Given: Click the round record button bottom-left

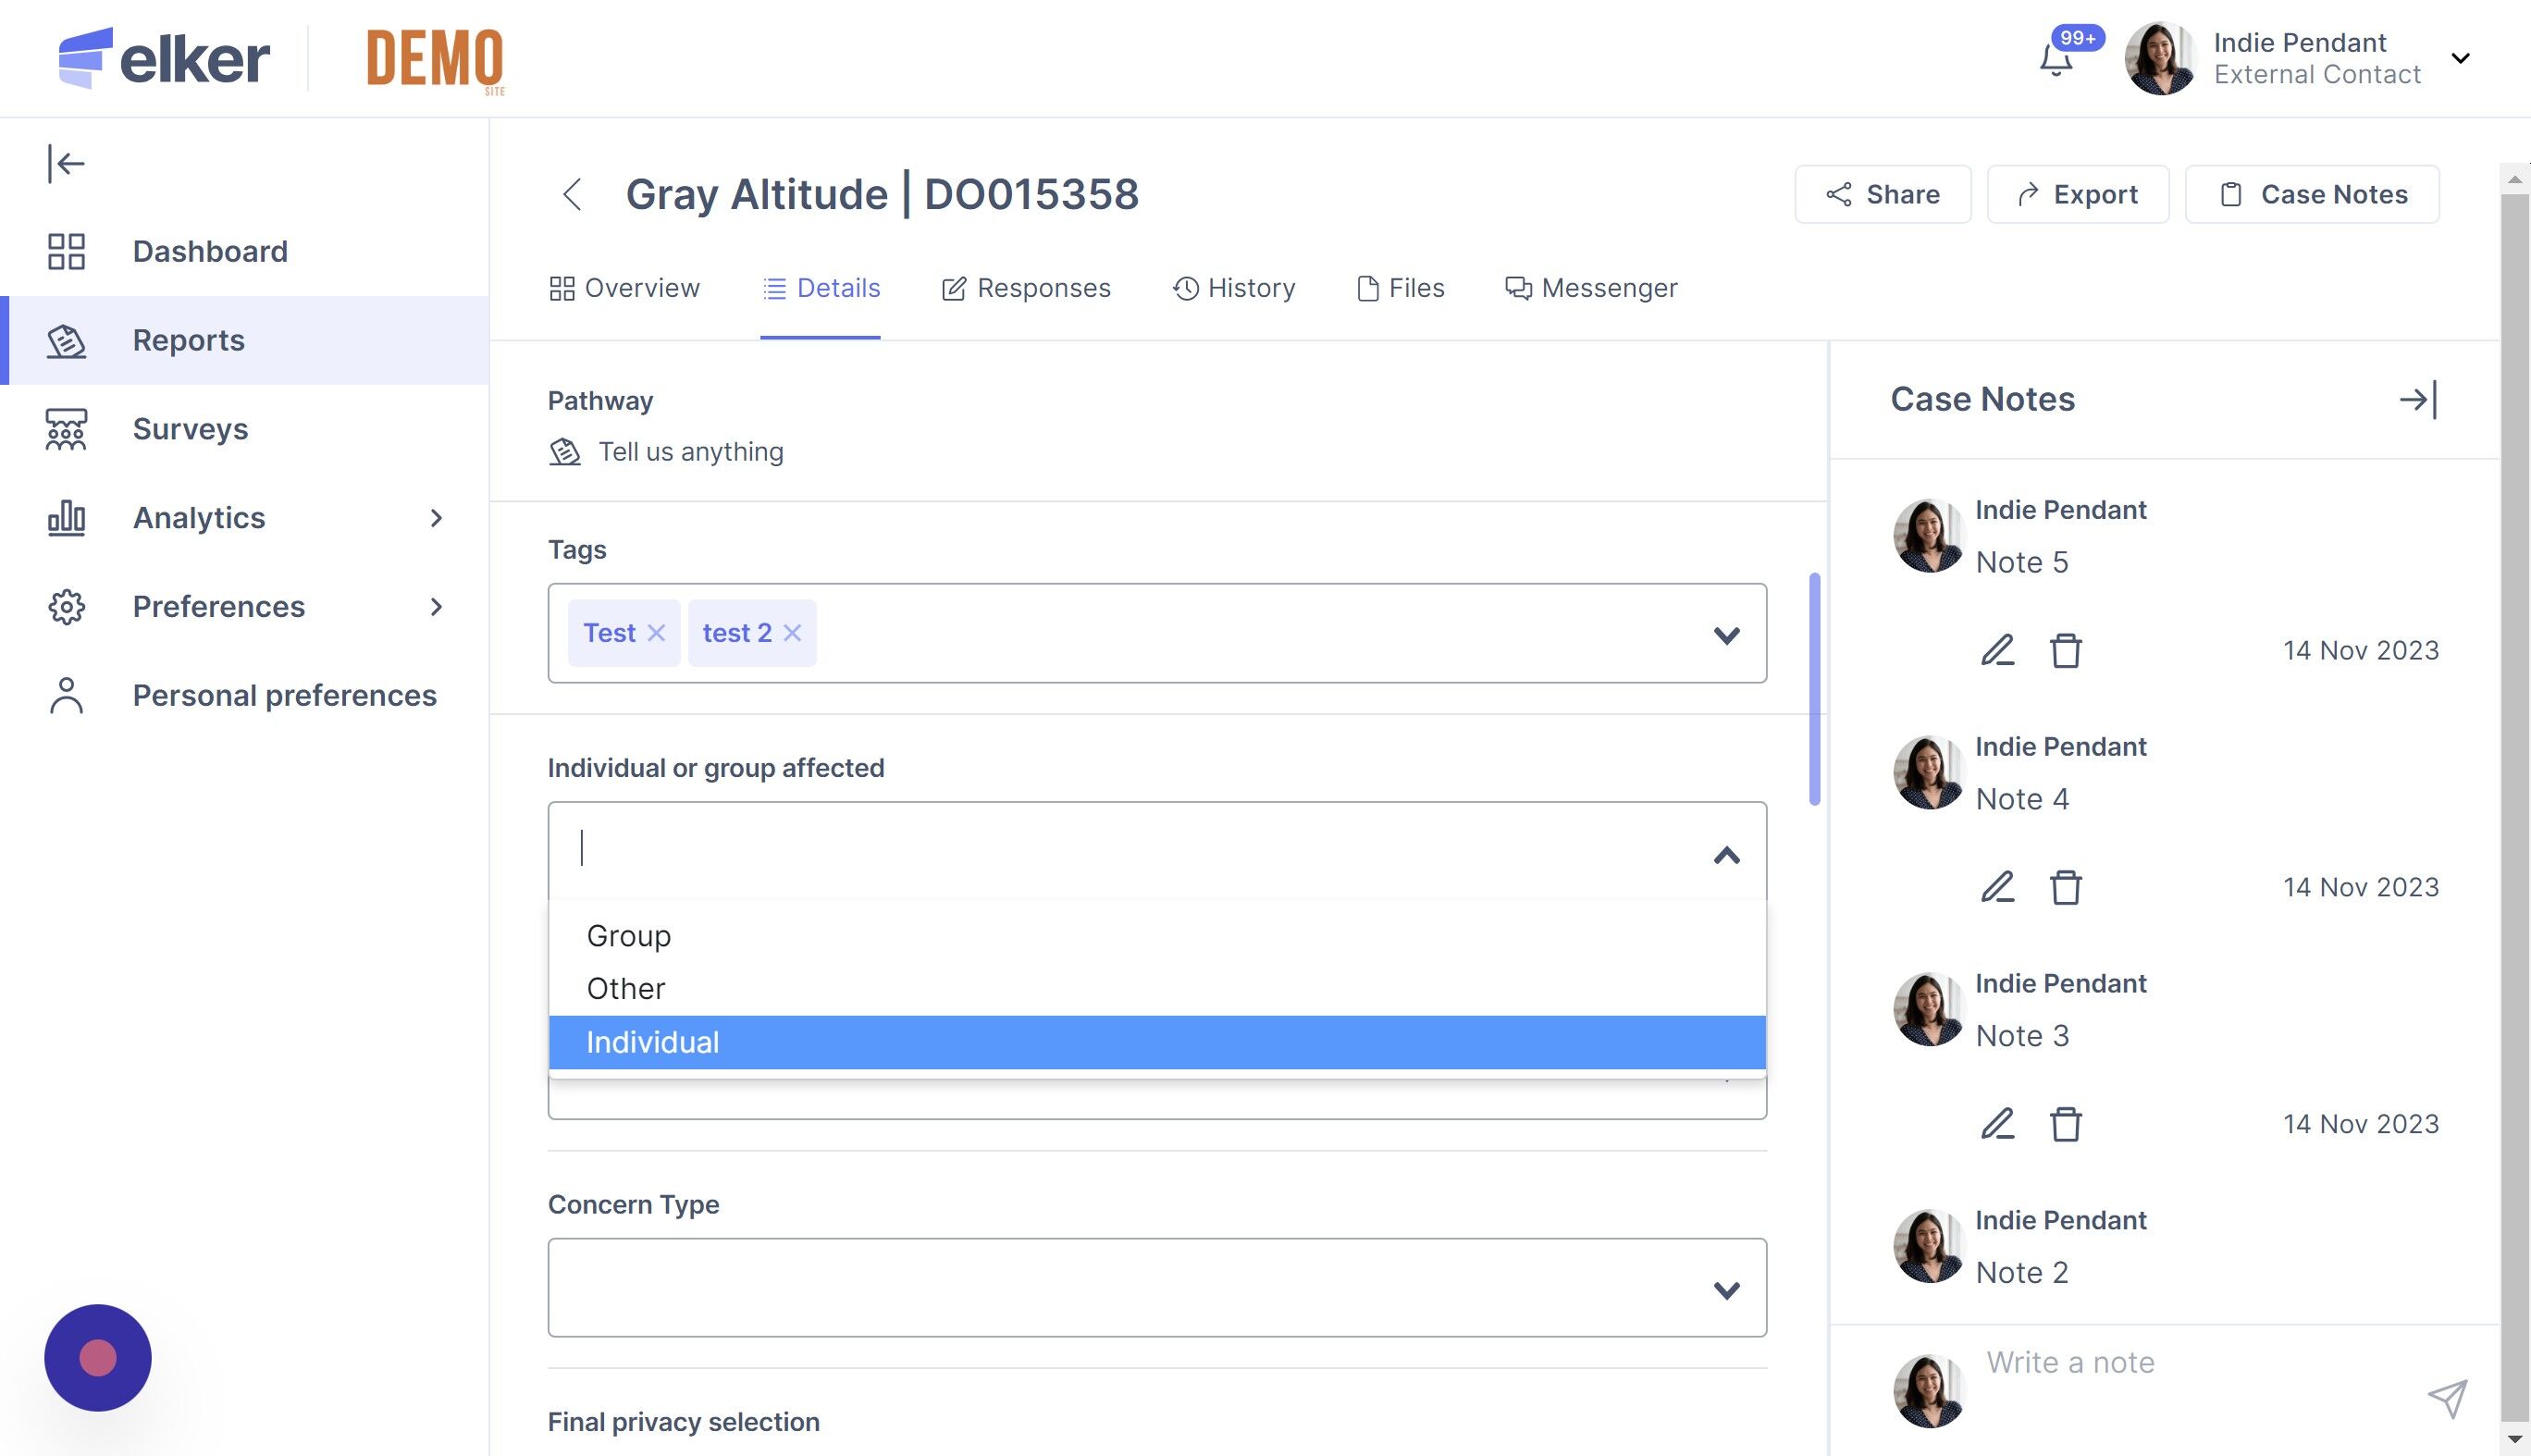Looking at the screenshot, I should (98, 1357).
